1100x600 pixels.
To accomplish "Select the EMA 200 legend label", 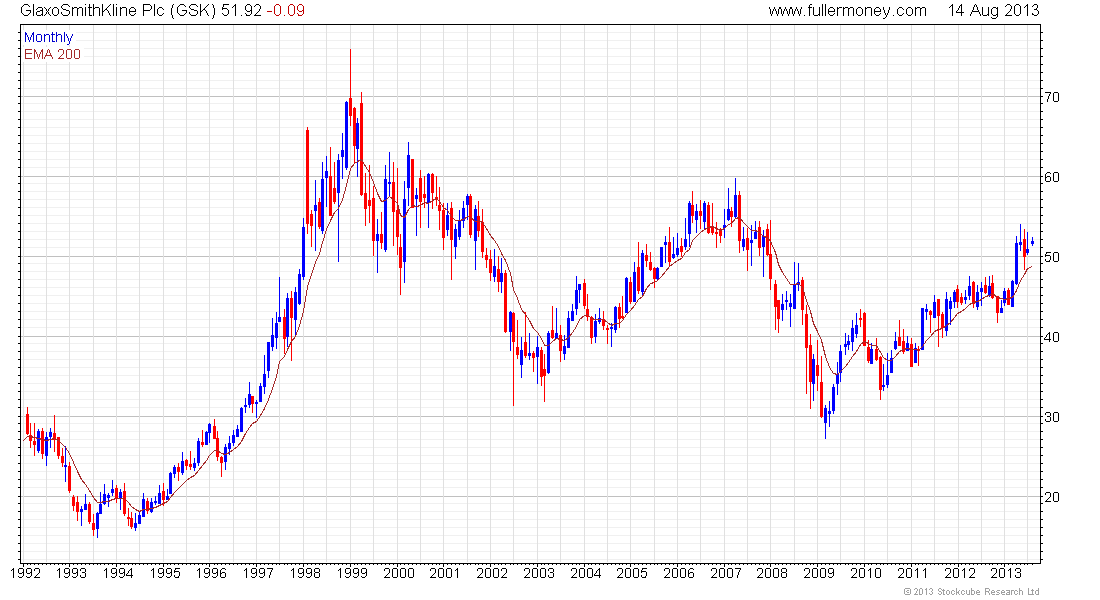I will click(52, 55).
